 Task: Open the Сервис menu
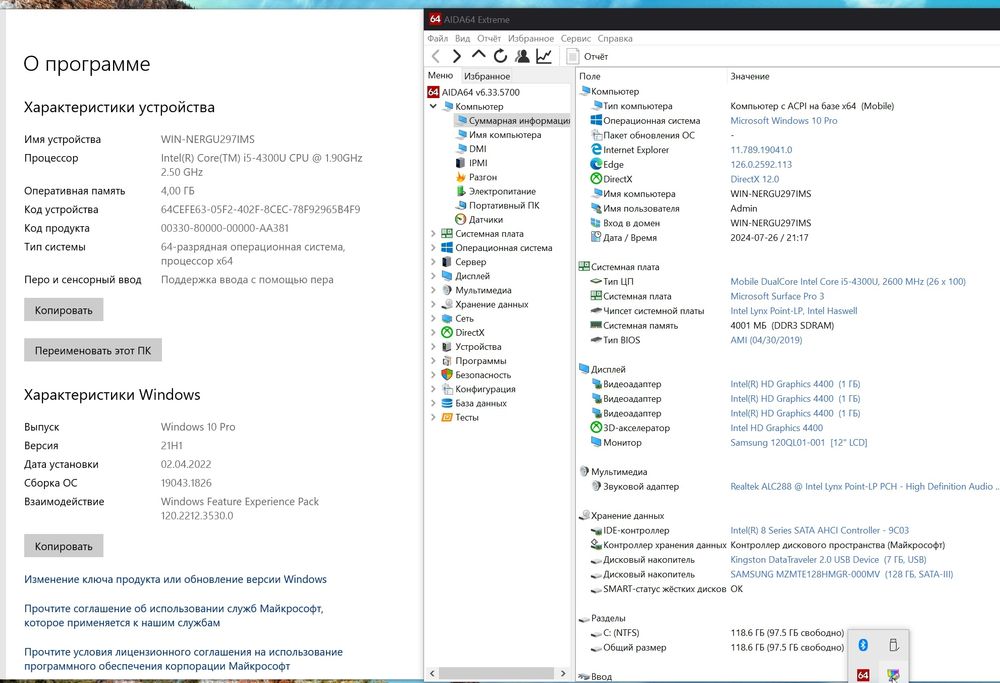[x=575, y=38]
